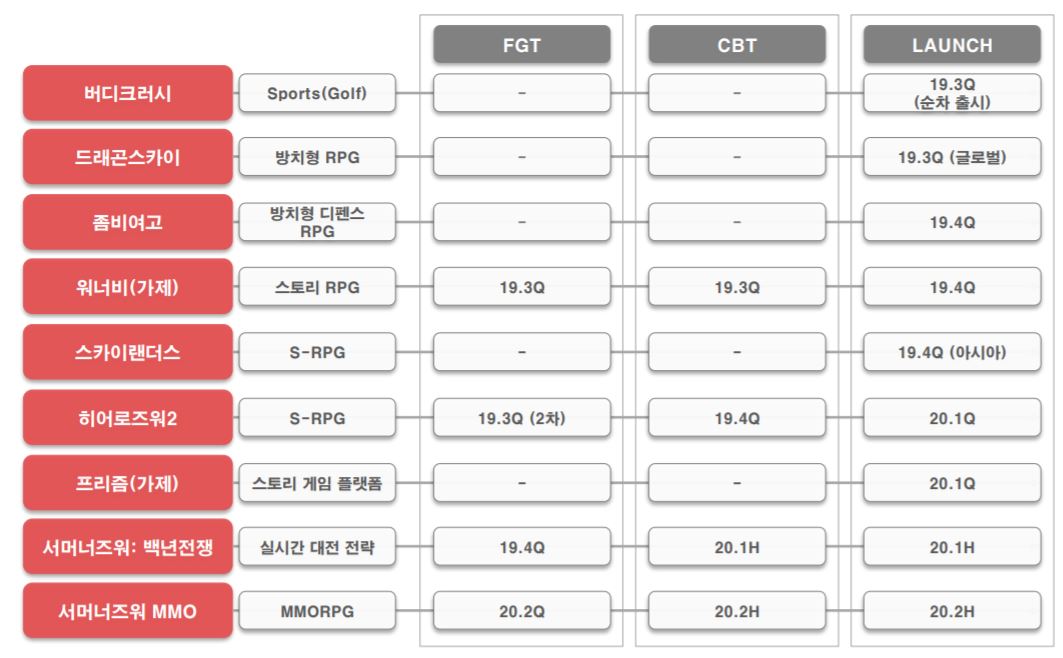
Task: Select the 히어로즈워2 red box
Action: pos(128,417)
